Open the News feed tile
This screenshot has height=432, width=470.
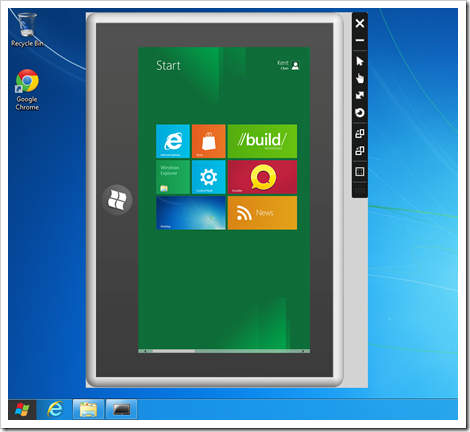click(262, 213)
